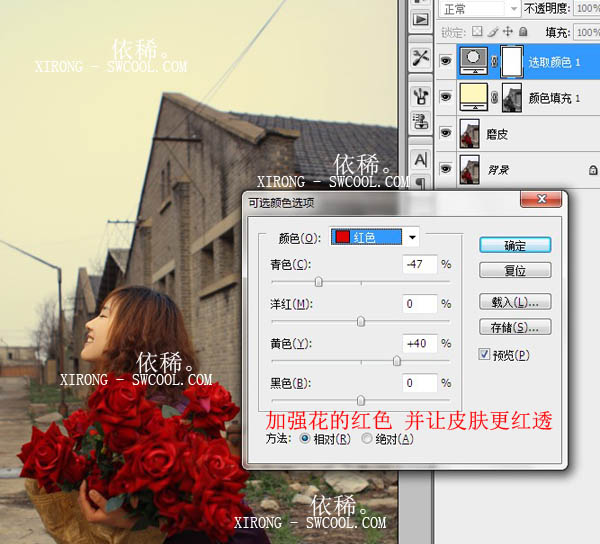Open the tools preset panel icon (wrench)
The width and height of the screenshot is (600, 544).
coord(420,58)
